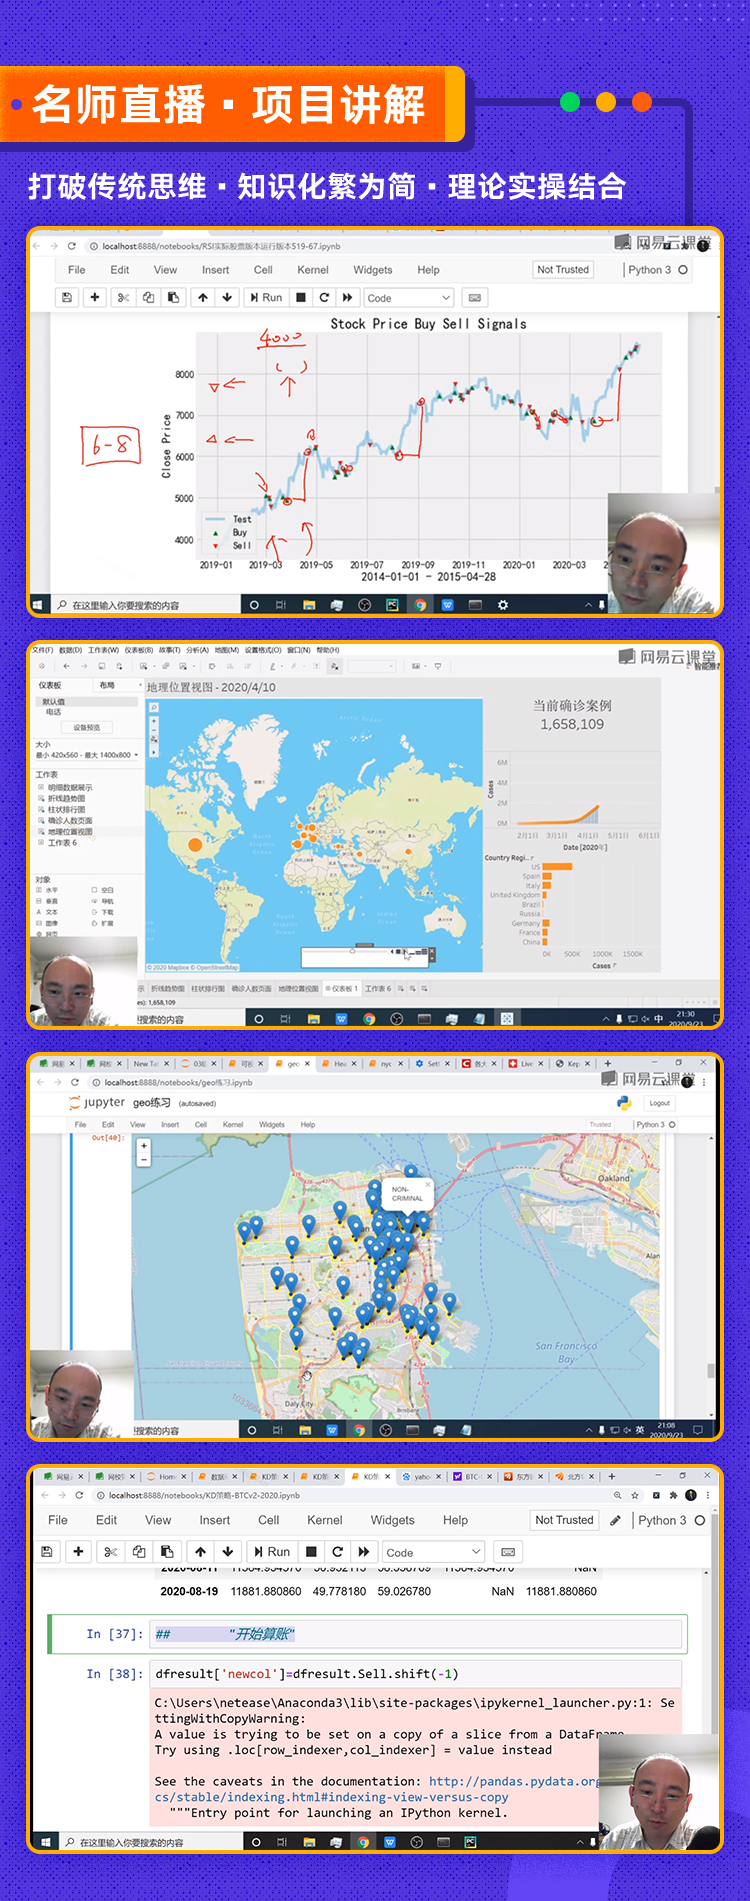Switch to the yahoo browser tab

click(x=422, y=1476)
